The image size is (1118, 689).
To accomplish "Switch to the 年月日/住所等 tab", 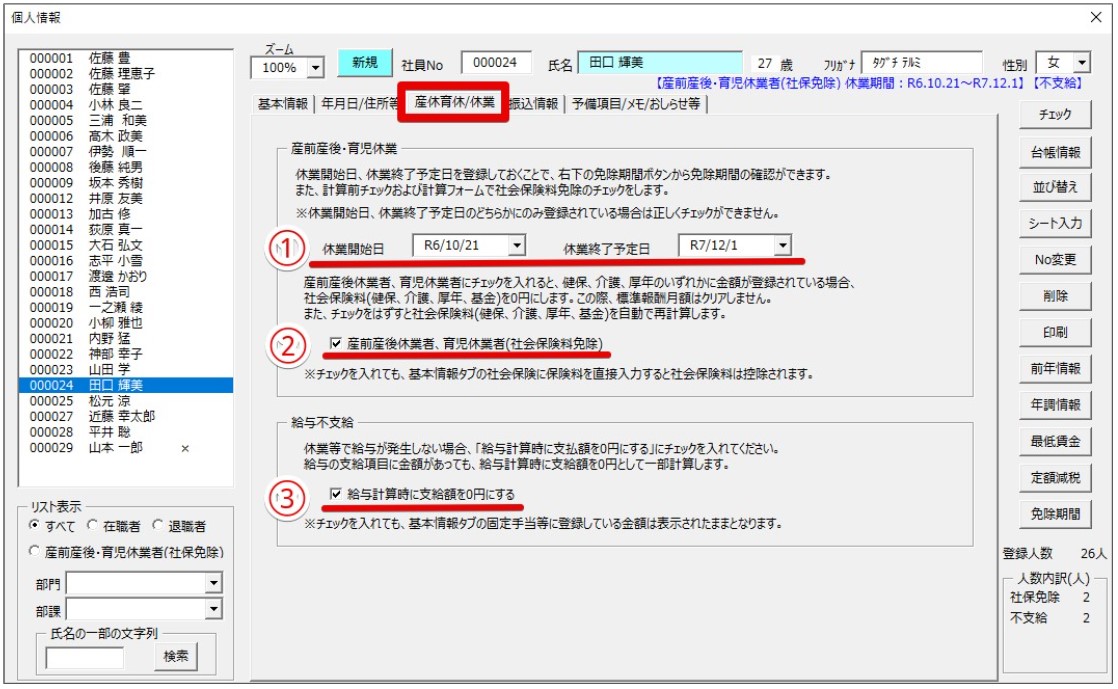I will [359, 104].
